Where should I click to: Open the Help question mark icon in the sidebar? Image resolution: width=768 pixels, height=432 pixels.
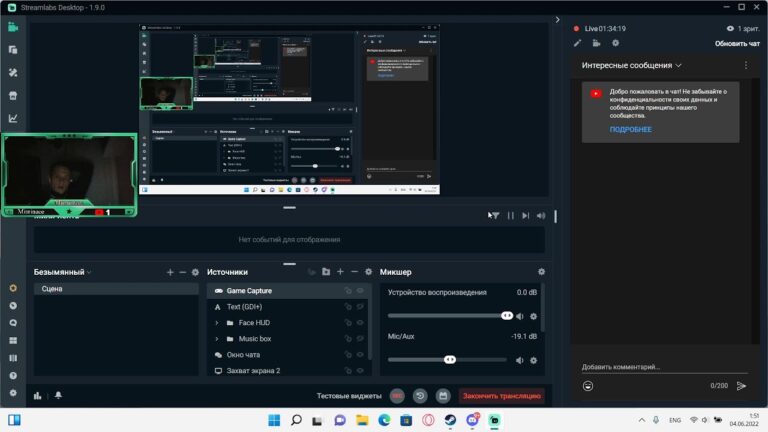tap(13, 376)
